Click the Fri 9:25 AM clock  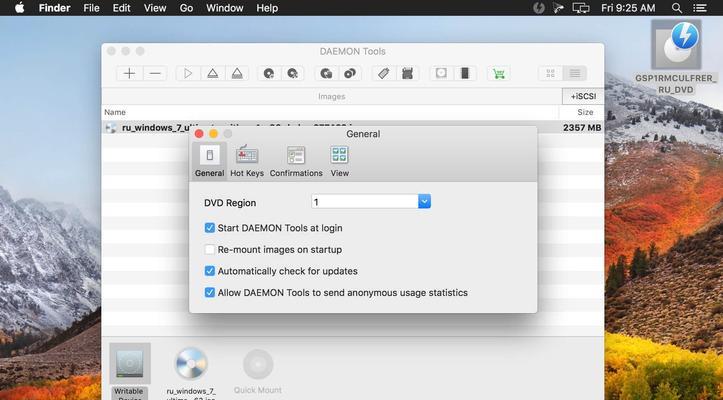pyautogui.click(x=628, y=8)
